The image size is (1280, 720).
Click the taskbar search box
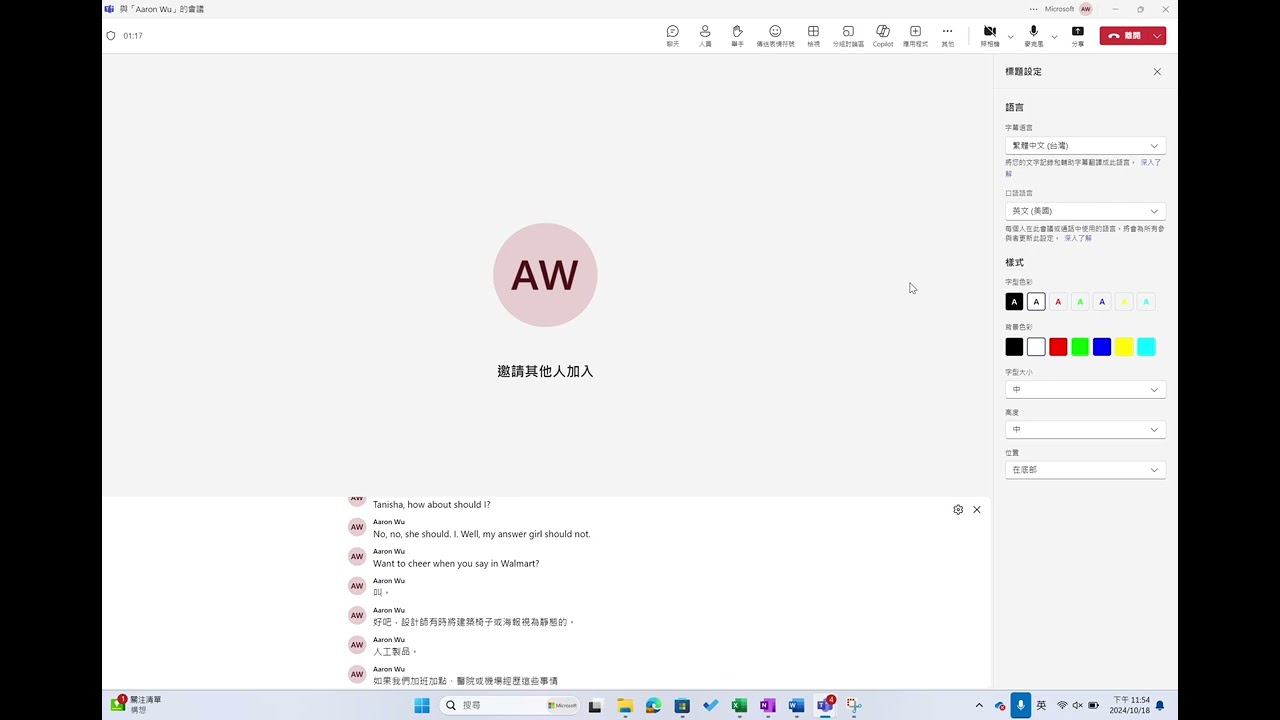(510, 705)
